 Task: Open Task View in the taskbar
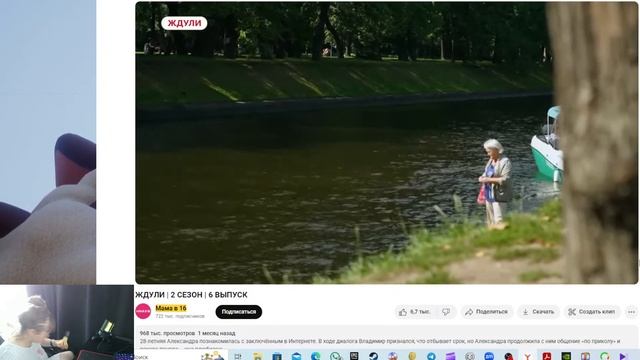click(x=238, y=356)
